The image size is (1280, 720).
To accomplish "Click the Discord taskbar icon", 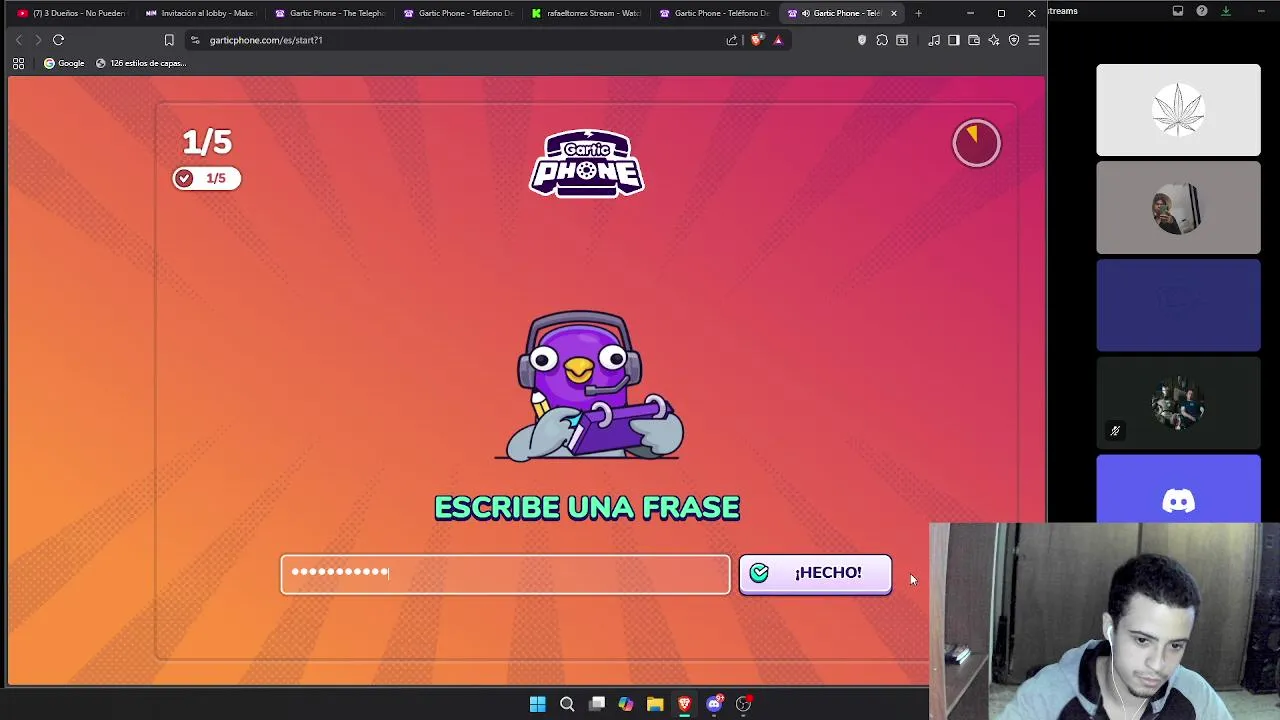I will tap(714, 704).
